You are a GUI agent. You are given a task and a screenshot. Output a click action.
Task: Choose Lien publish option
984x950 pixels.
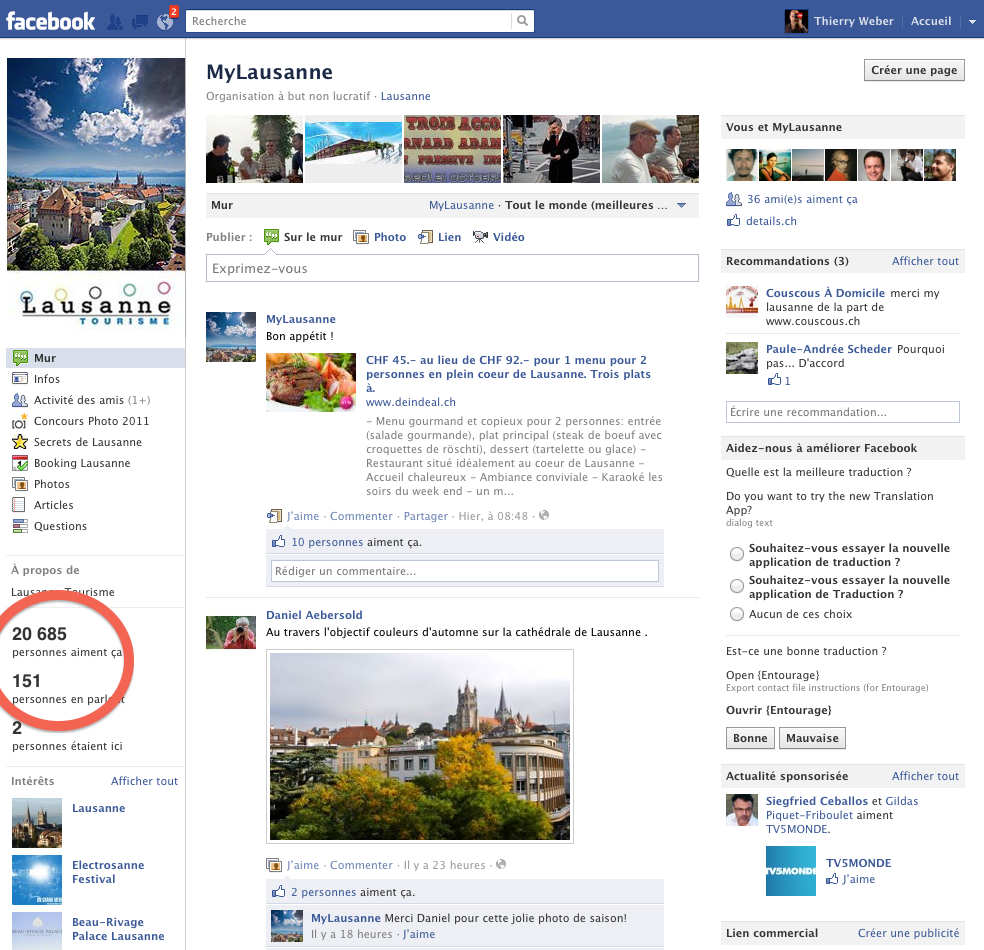(x=440, y=237)
